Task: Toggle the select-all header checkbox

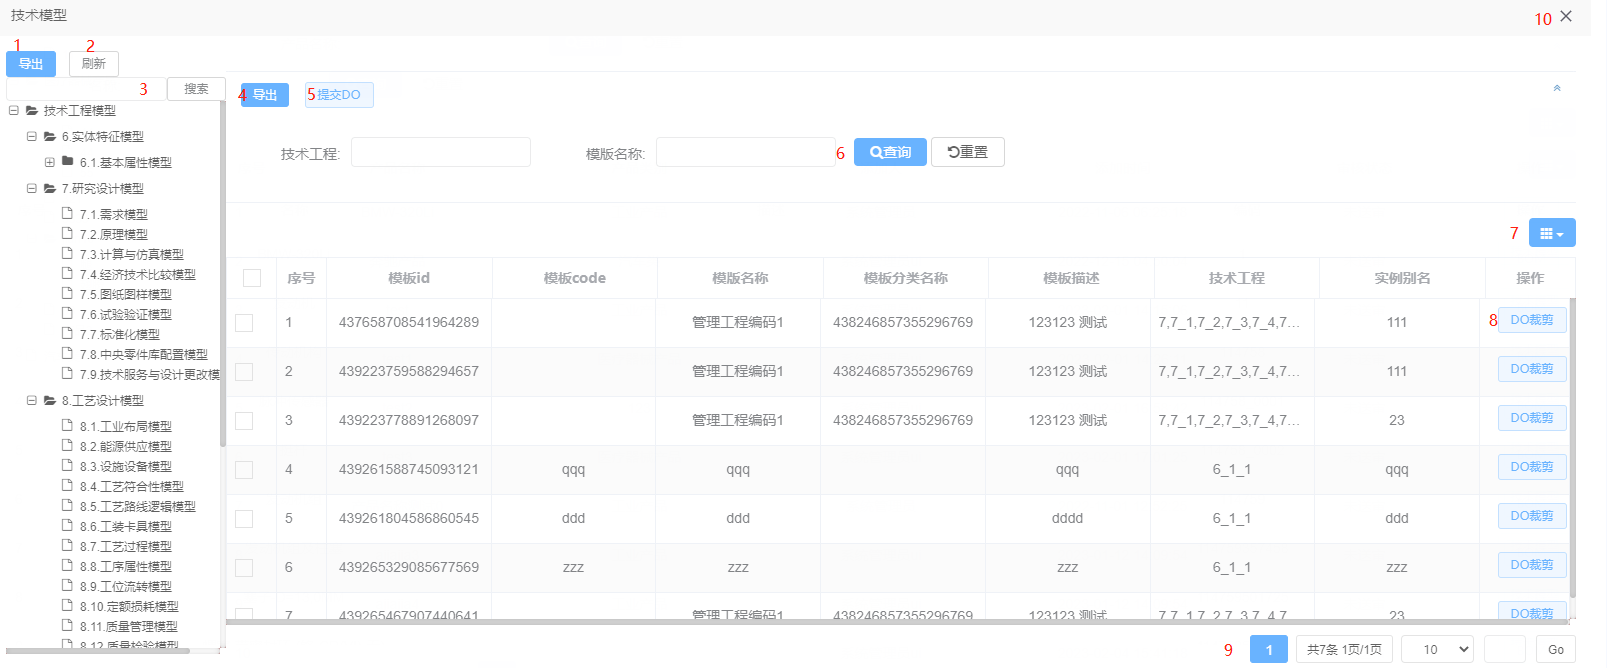Action: point(252,278)
